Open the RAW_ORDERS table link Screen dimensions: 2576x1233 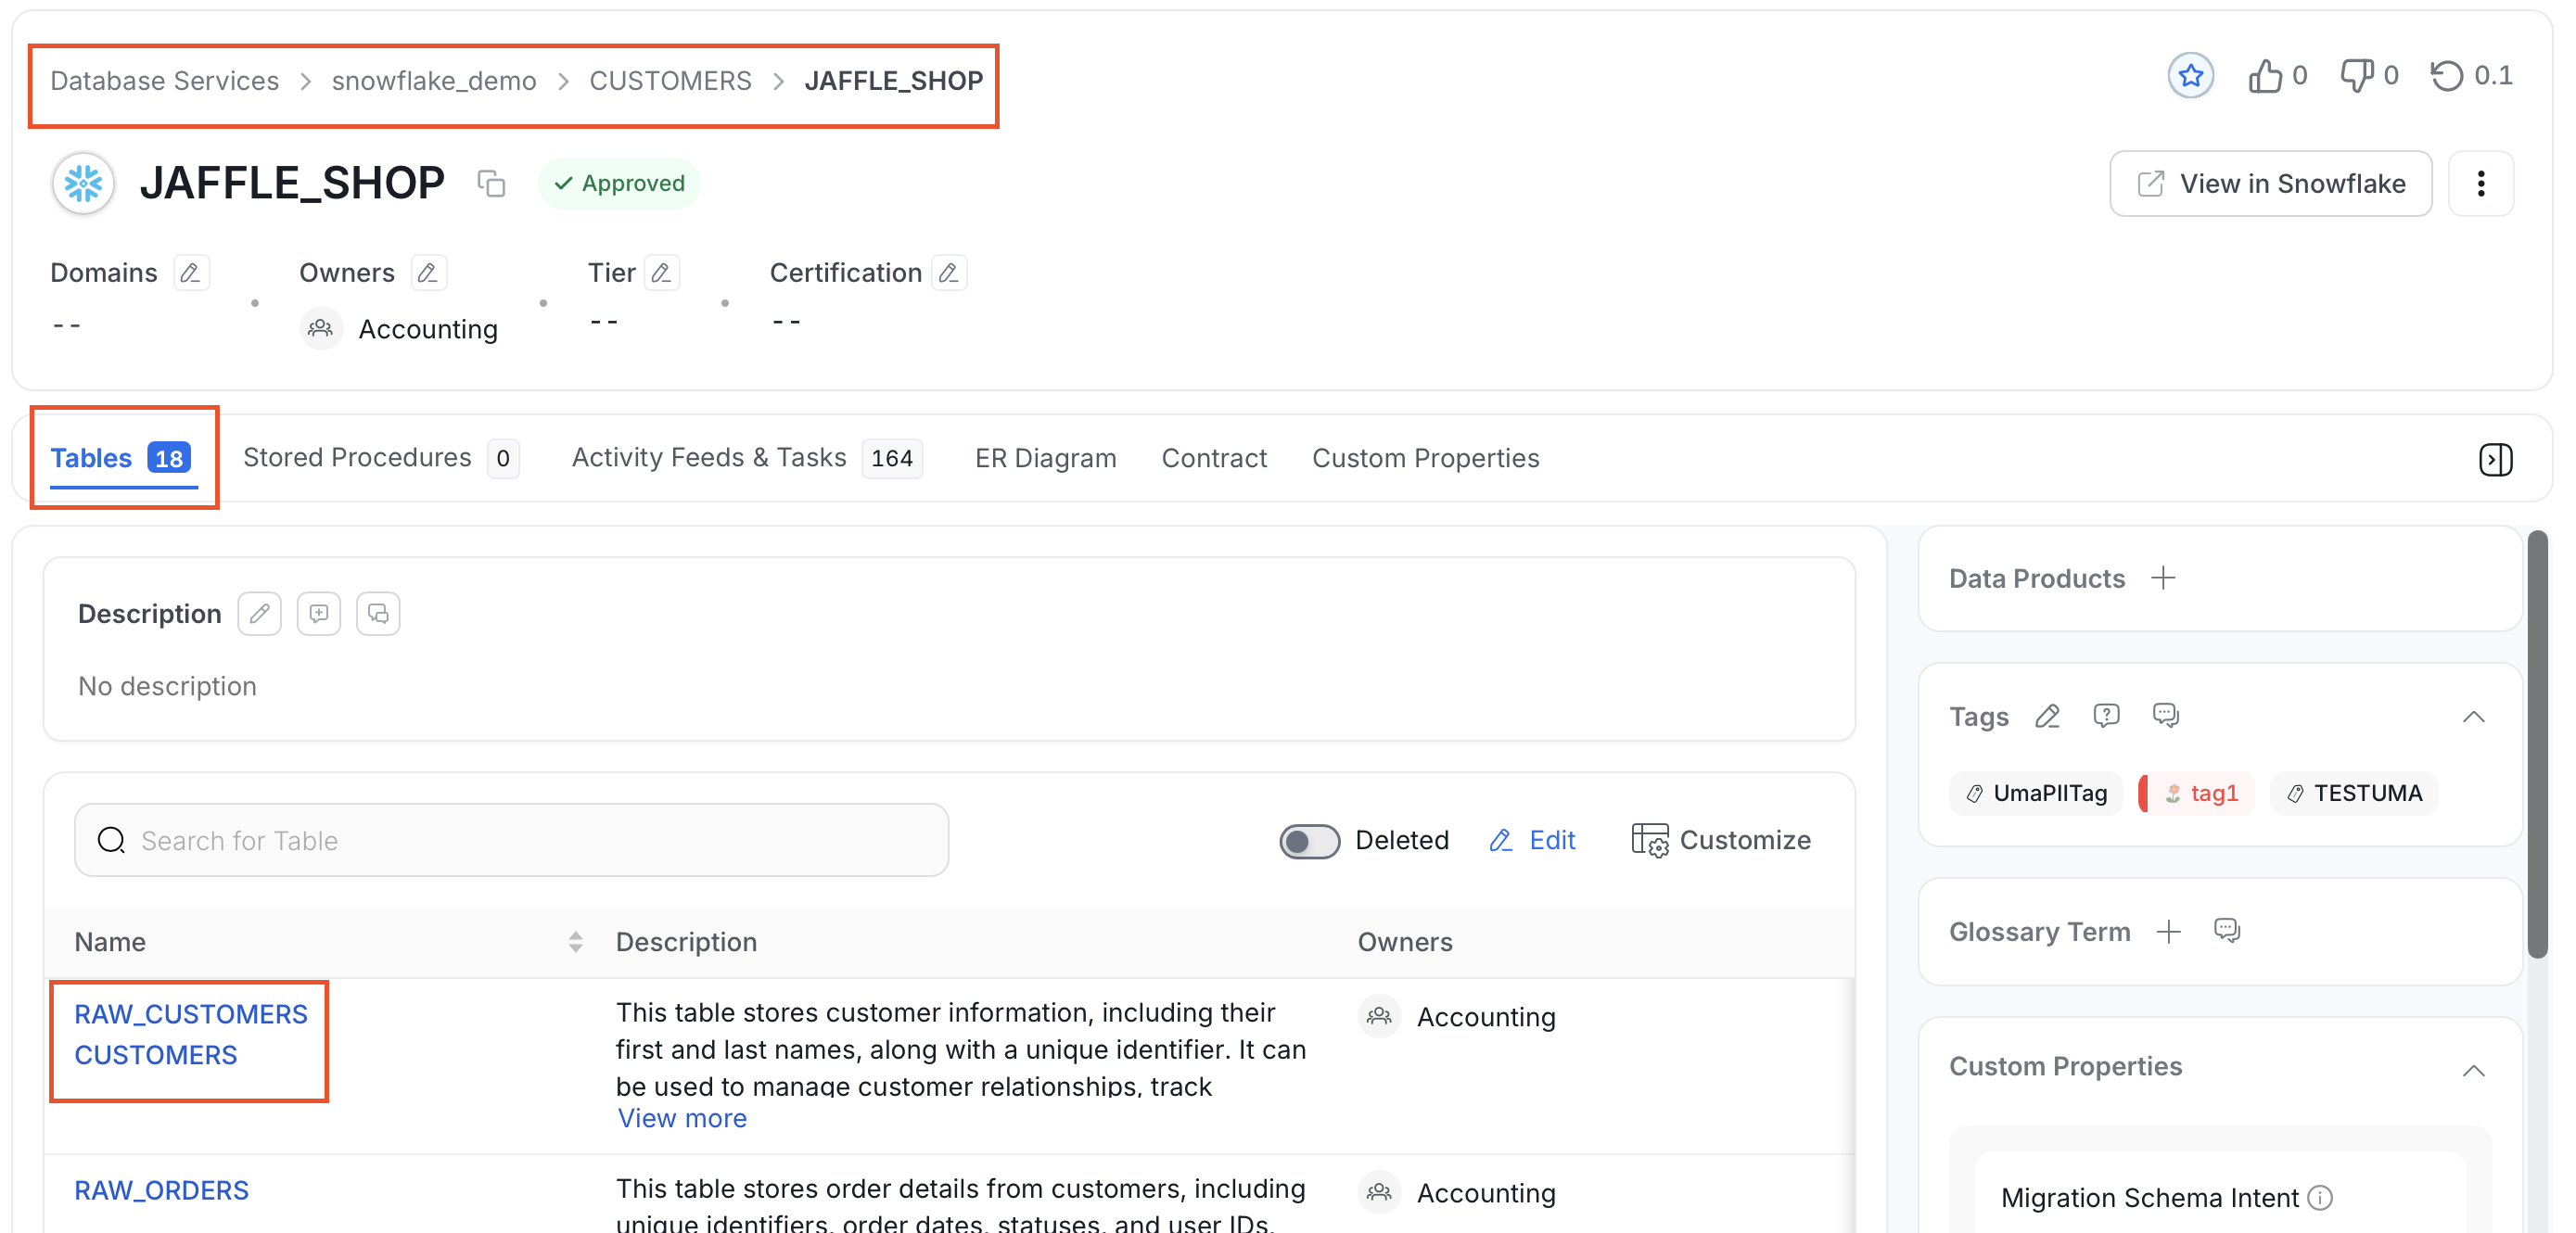point(161,1191)
